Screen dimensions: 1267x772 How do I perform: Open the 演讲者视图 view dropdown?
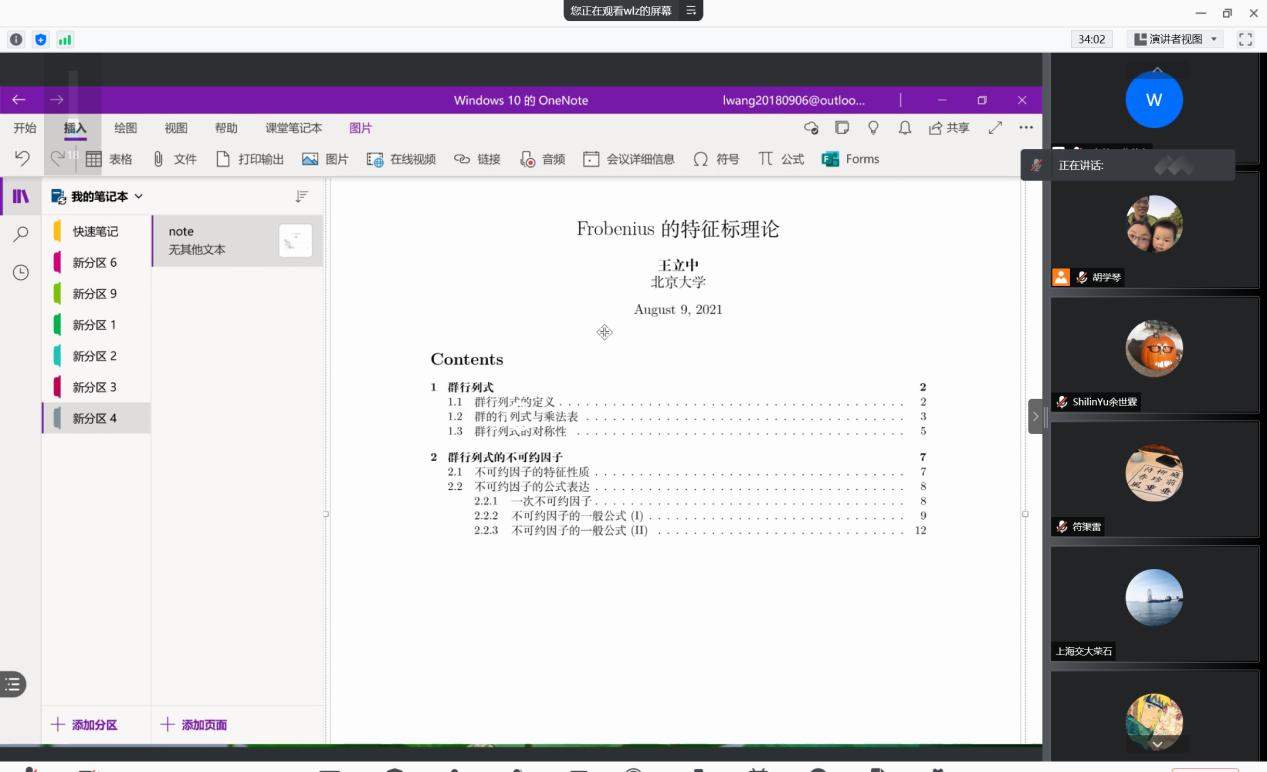[1175, 39]
